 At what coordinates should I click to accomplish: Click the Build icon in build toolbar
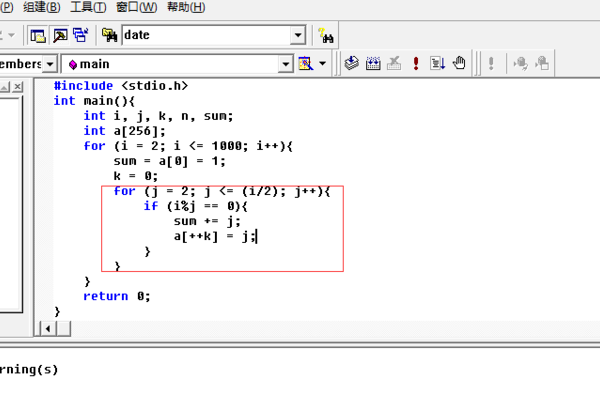[373, 64]
